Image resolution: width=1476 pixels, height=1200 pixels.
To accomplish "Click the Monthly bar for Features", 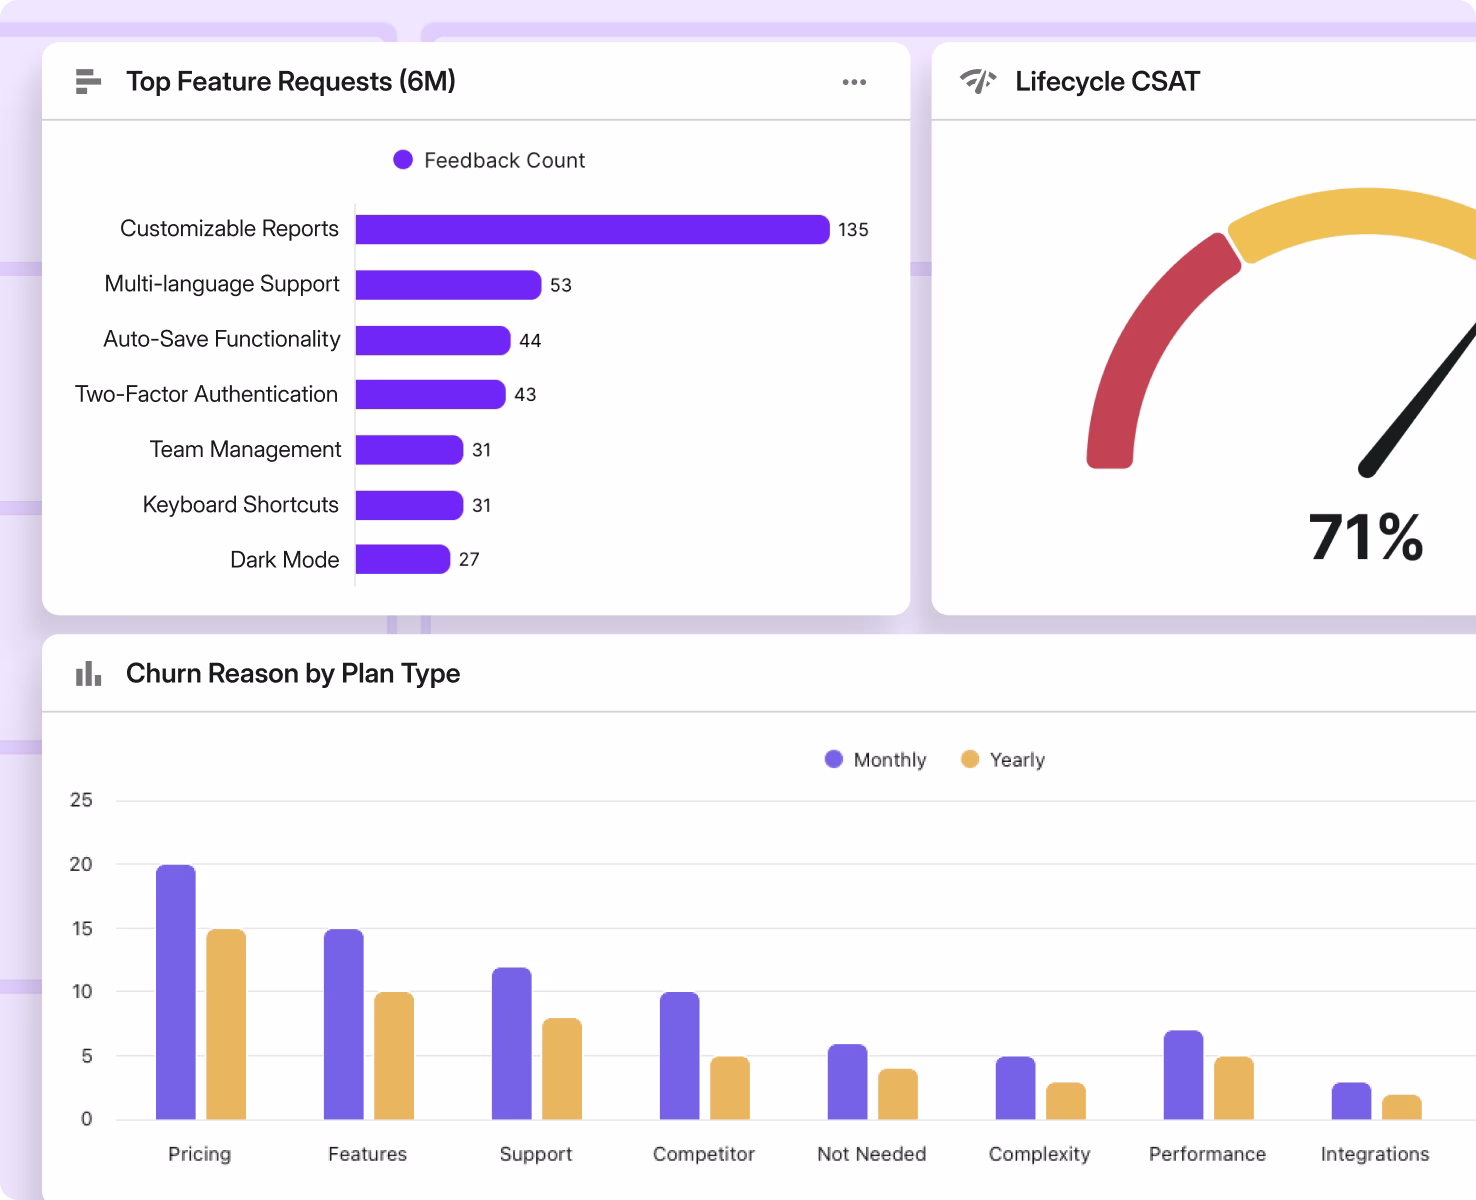I will click(344, 1024).
